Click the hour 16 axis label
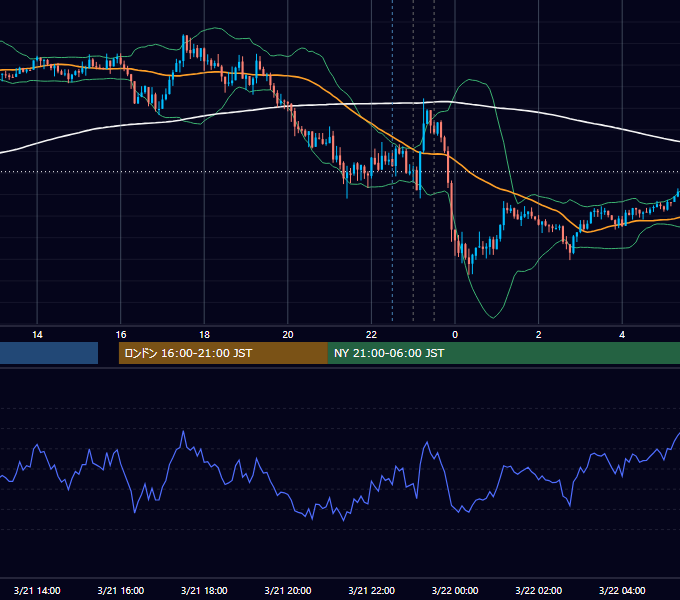Image resolution: width=680 pixels, height=600 pixels. pyautogui.click(x=121, y=335)
